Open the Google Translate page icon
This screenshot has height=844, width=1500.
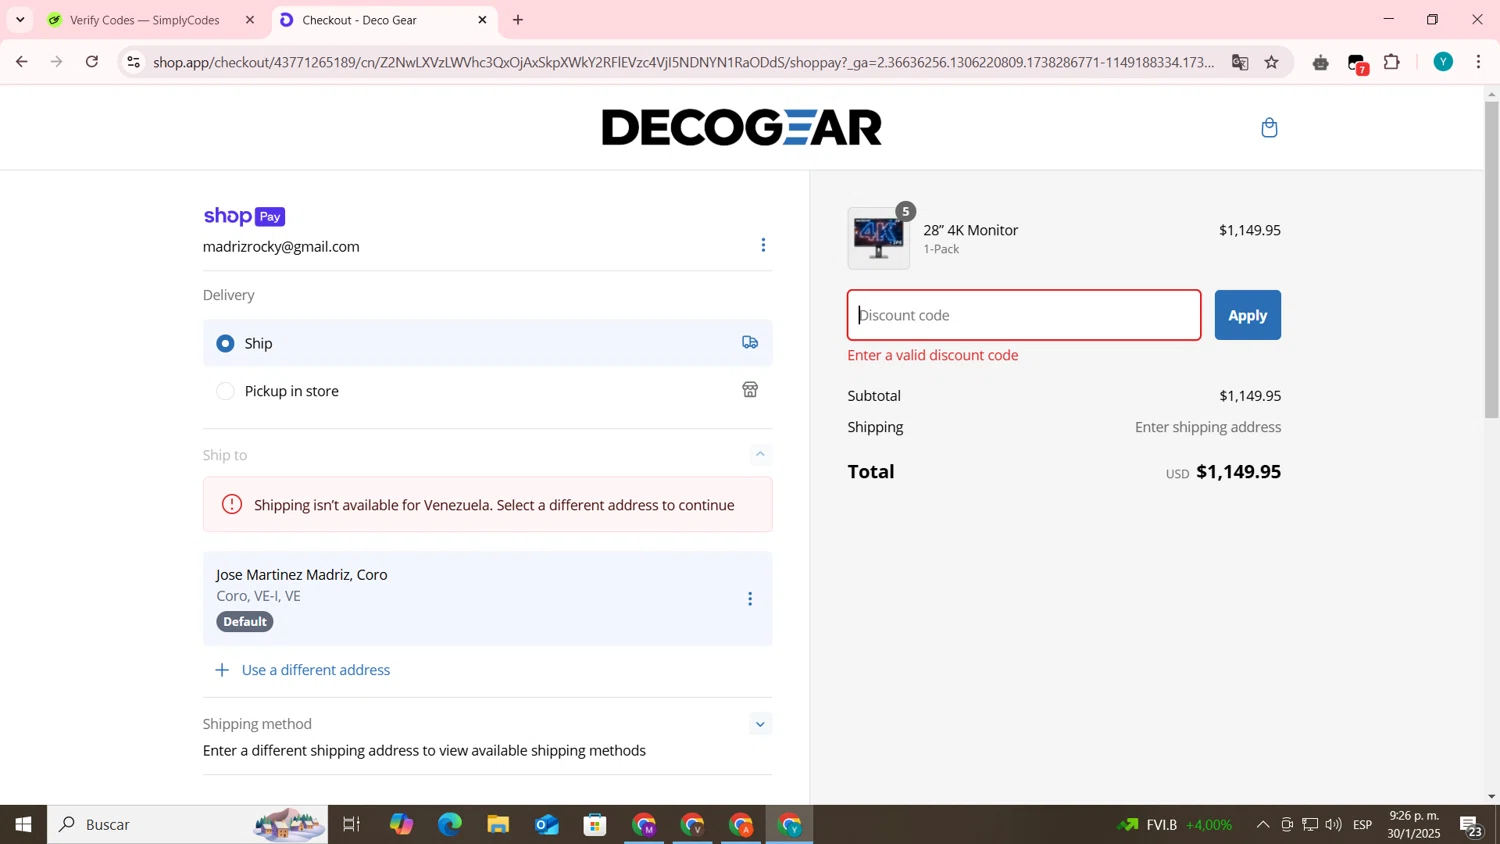tap(1240, 62)
